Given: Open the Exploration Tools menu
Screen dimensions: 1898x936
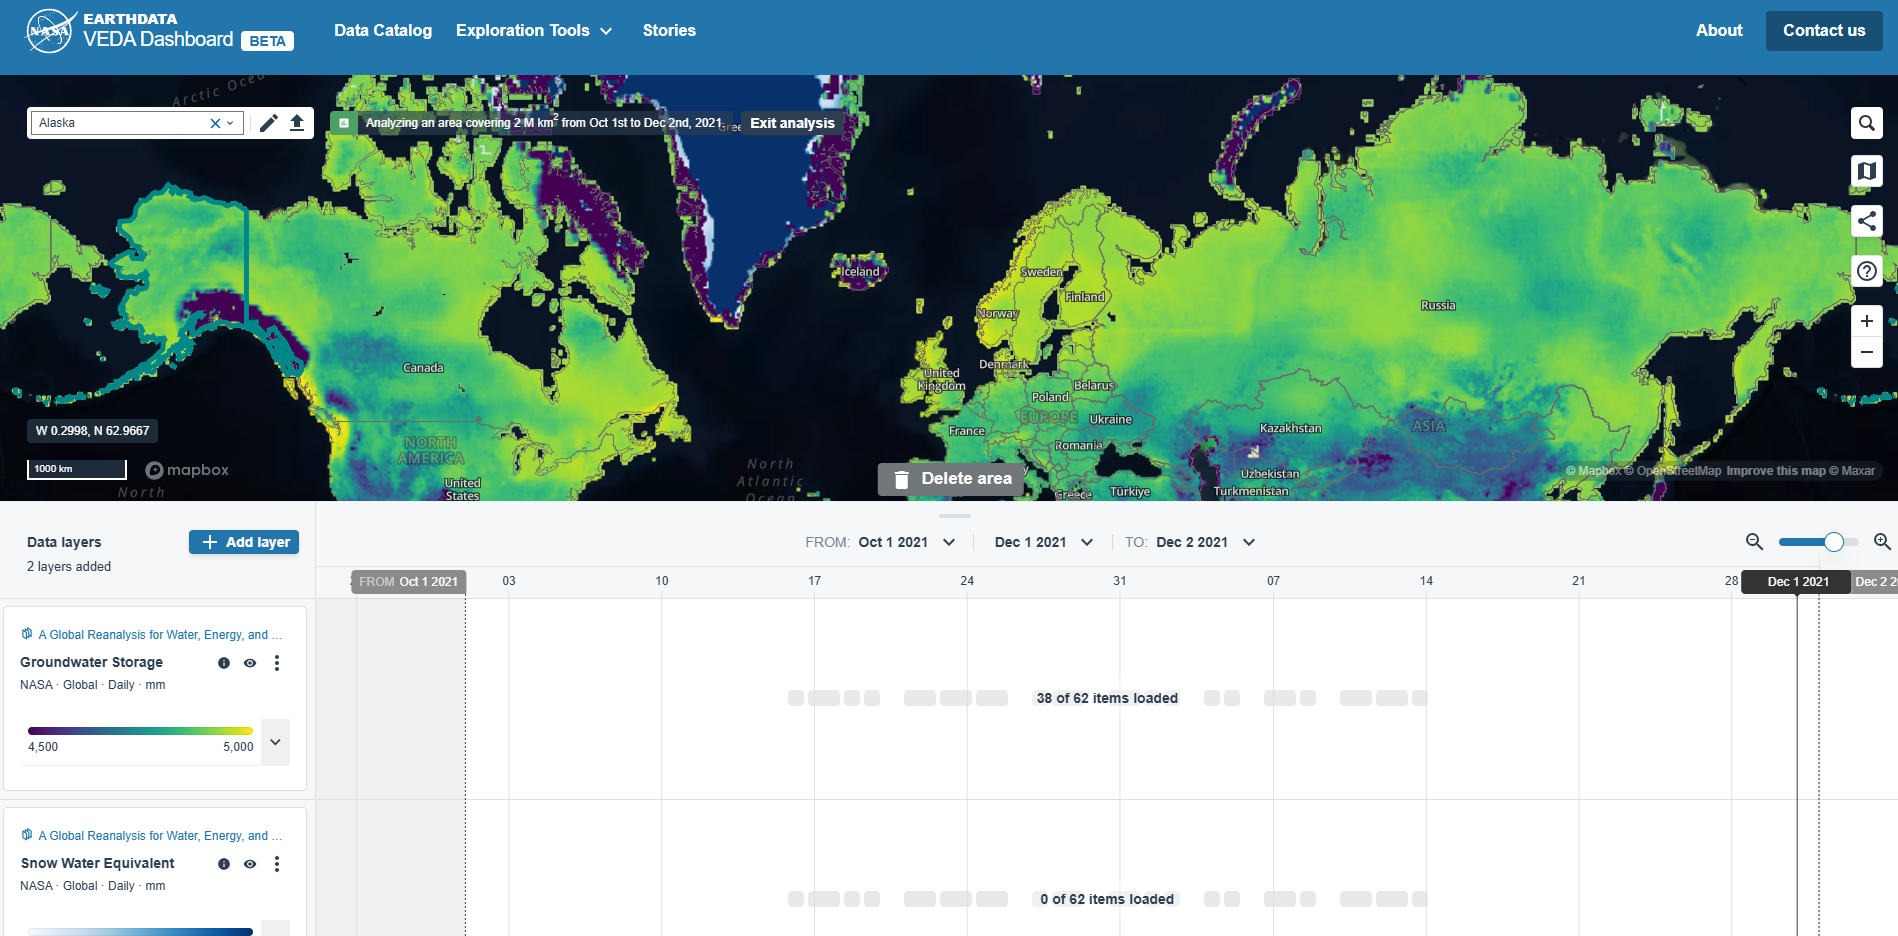Looking at the screenshot, I should (x=533, y=30).
